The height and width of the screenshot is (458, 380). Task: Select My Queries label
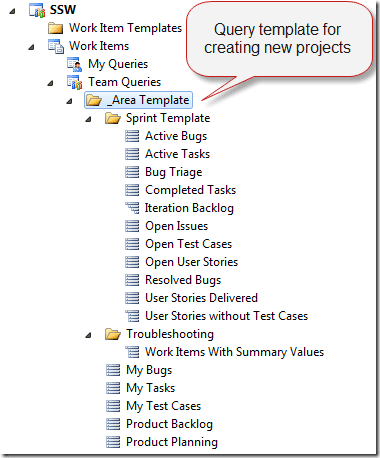coord(118,64)
